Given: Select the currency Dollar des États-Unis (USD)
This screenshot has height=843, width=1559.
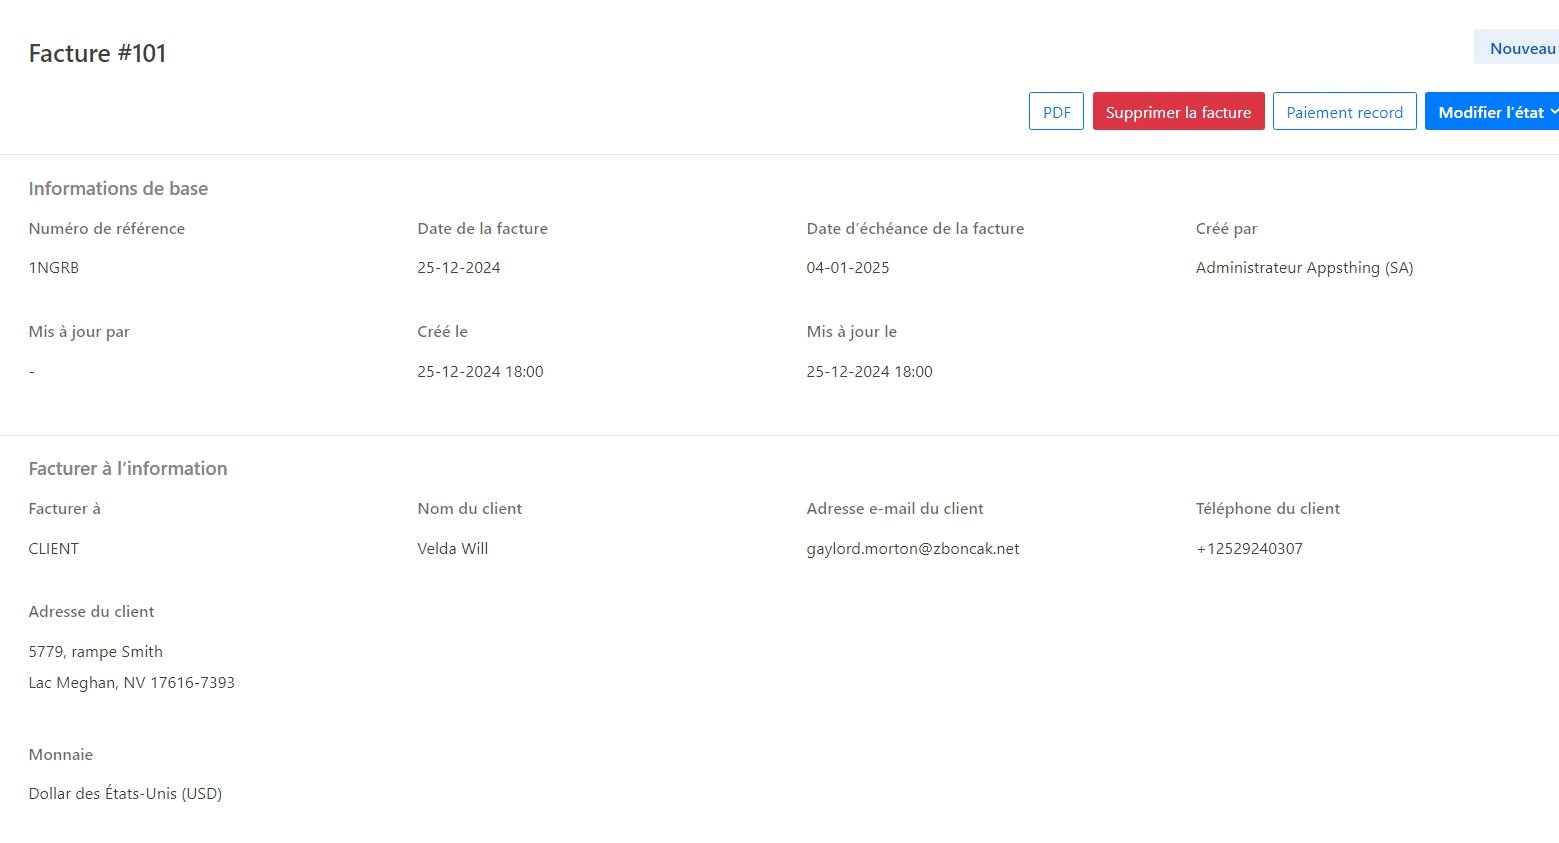Looking at the screenshot, I should pyautogui.click(x=125, y=794).
